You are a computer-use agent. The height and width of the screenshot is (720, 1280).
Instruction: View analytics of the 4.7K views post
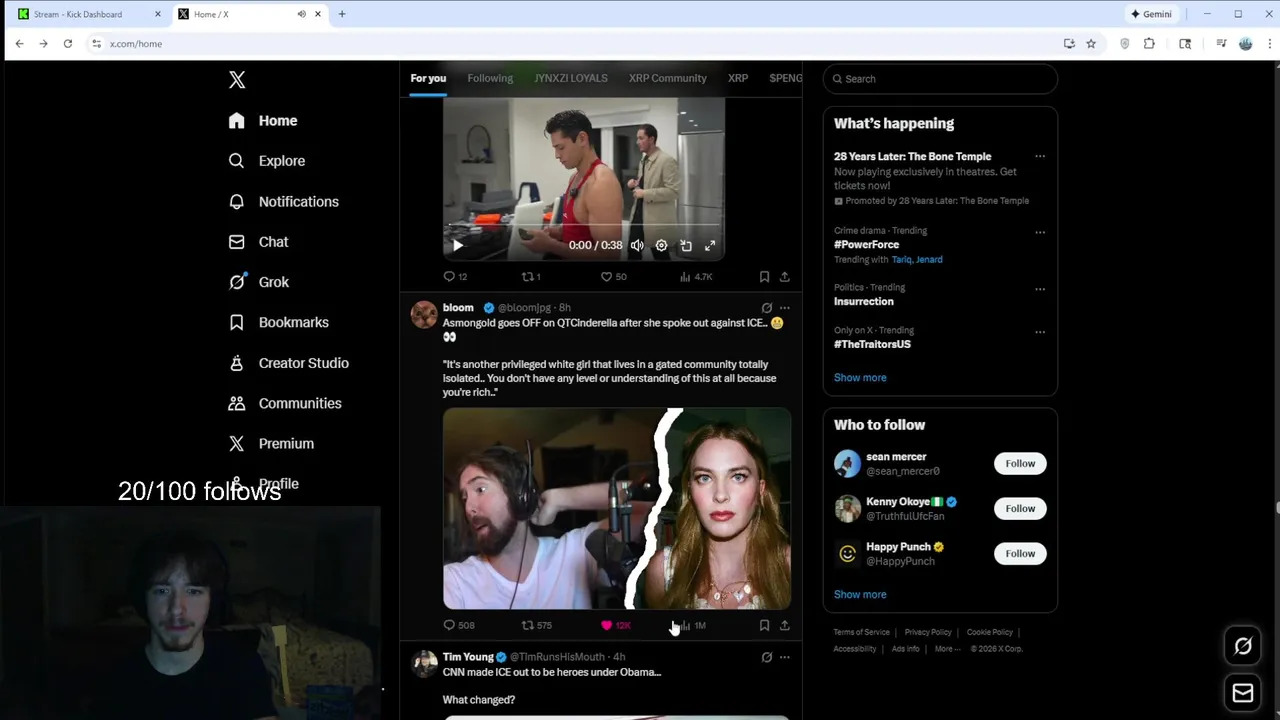(696, 277)
